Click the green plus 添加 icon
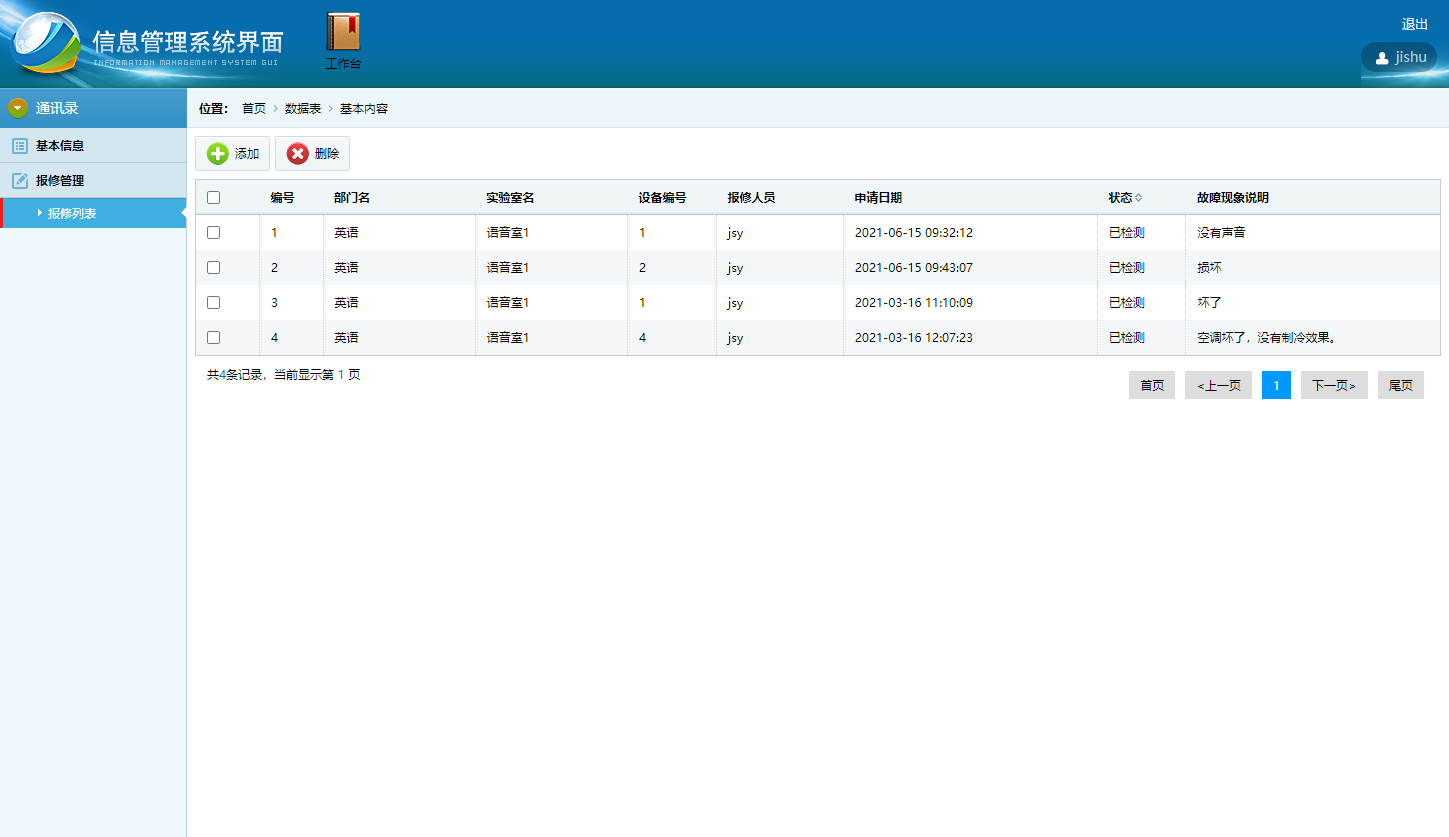 217,154
